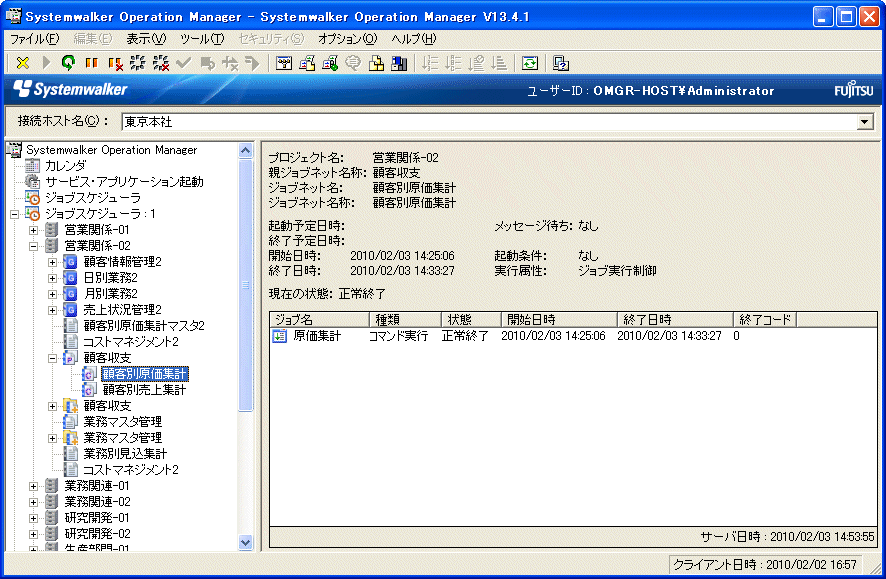Screen dimensions: 886x579
Task: Click the pause icon with red X
Action: pos(115,63)
